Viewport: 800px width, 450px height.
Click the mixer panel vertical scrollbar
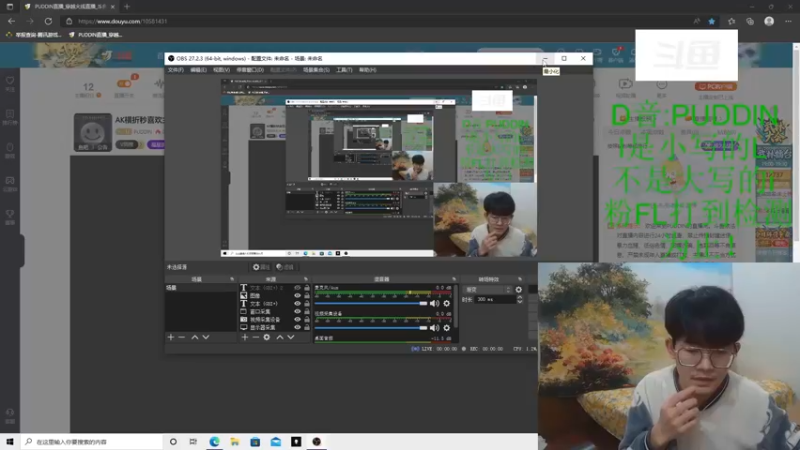click(455, 306)
